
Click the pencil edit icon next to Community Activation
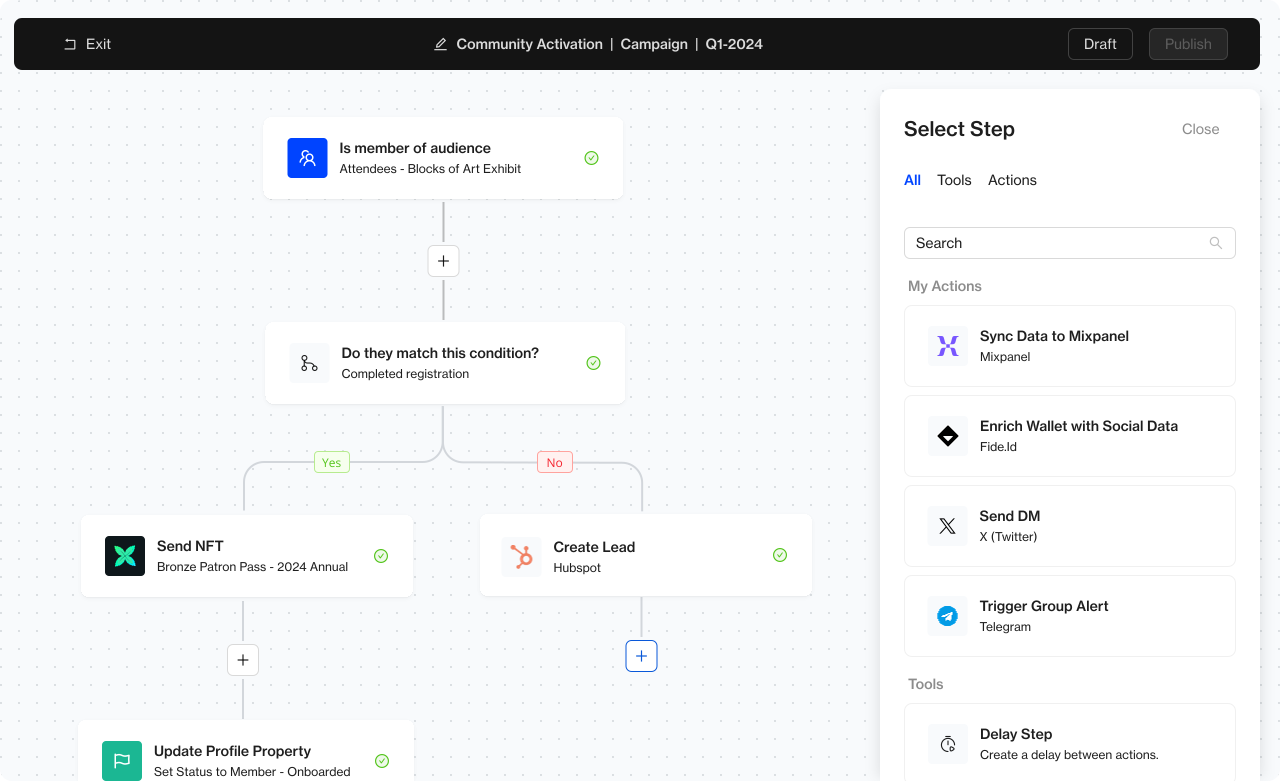coord(440,43)
